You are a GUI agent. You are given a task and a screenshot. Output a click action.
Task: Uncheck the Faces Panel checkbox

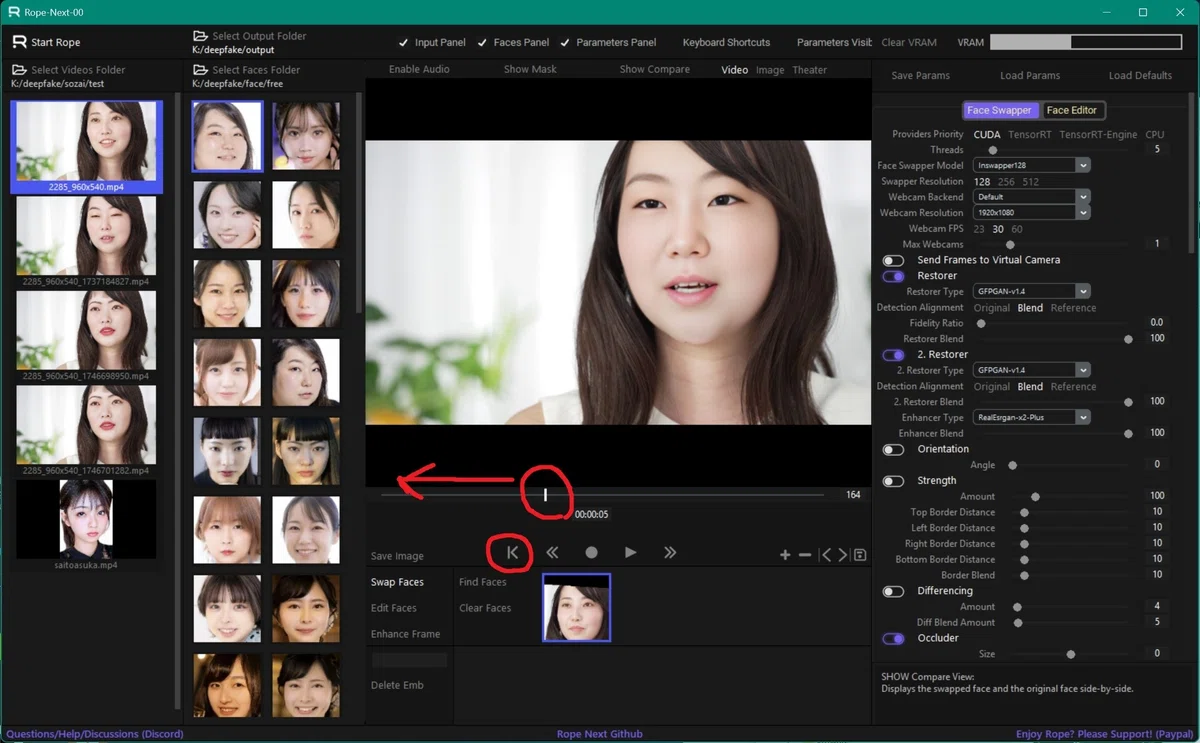click(x=483, y=43)
